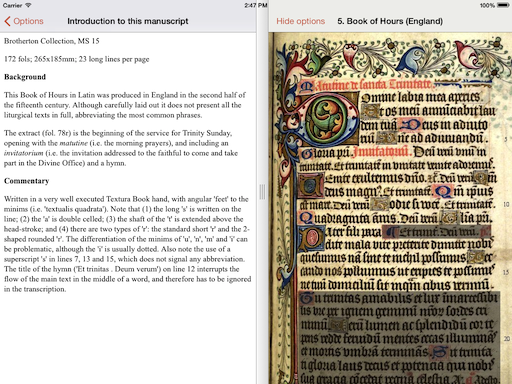Tap line number 20 in manuscript margin
The width and height of the screenshot is (512, 384).
506,338
